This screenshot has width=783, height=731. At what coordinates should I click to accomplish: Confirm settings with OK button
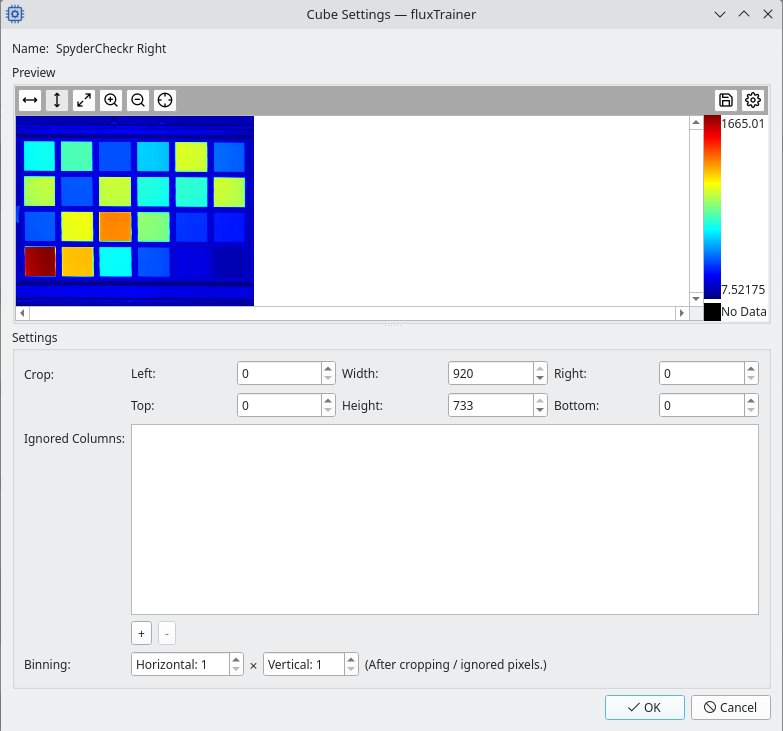[645, 708]
